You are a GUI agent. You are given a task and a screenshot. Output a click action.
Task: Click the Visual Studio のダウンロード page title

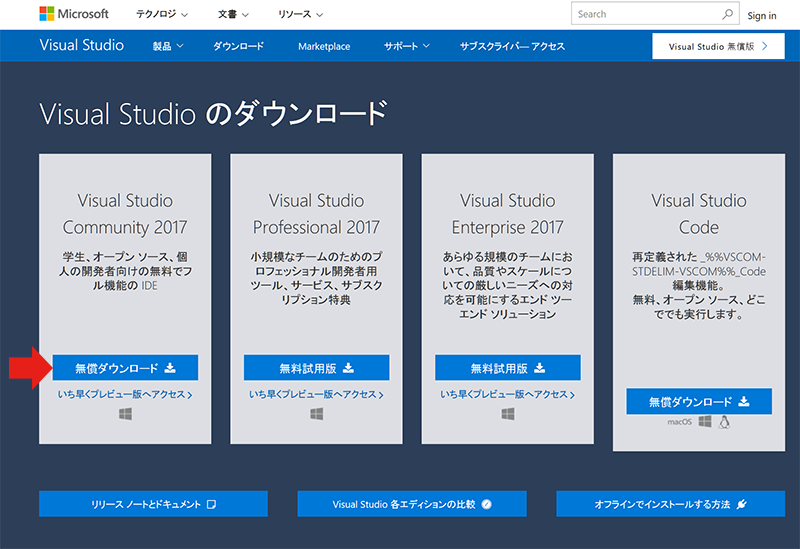click(214, 113)
